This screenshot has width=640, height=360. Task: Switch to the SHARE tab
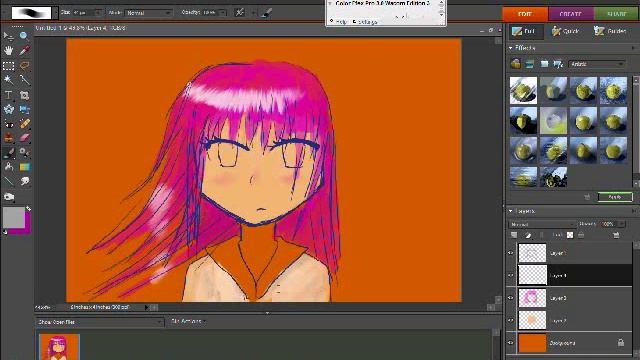tap(616, 14)
